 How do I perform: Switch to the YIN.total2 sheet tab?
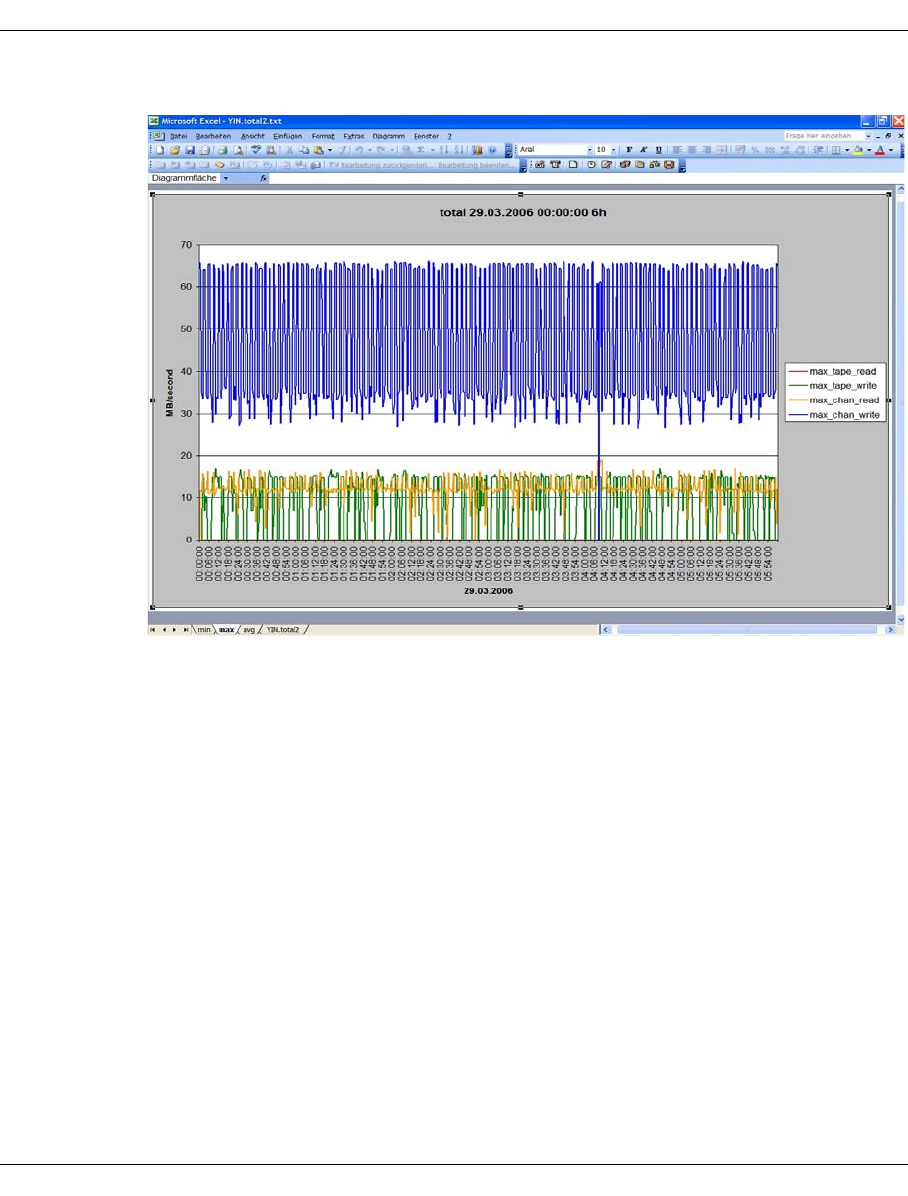tap(283, 629)
